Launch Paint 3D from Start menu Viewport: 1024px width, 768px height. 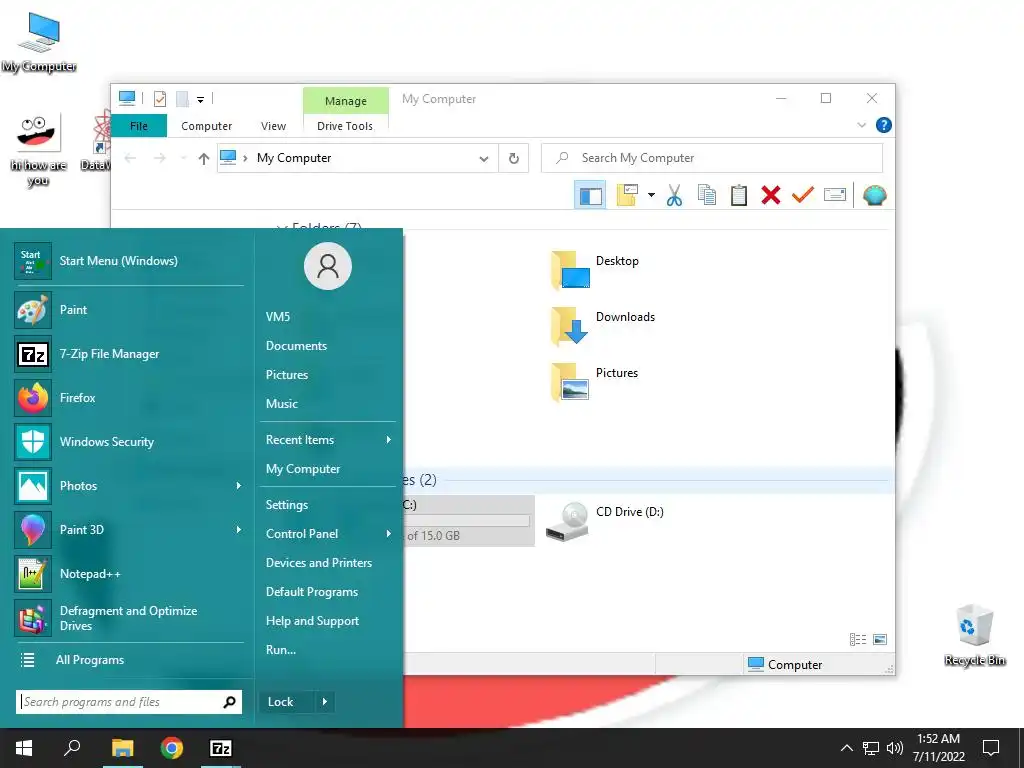coord(129,530)
